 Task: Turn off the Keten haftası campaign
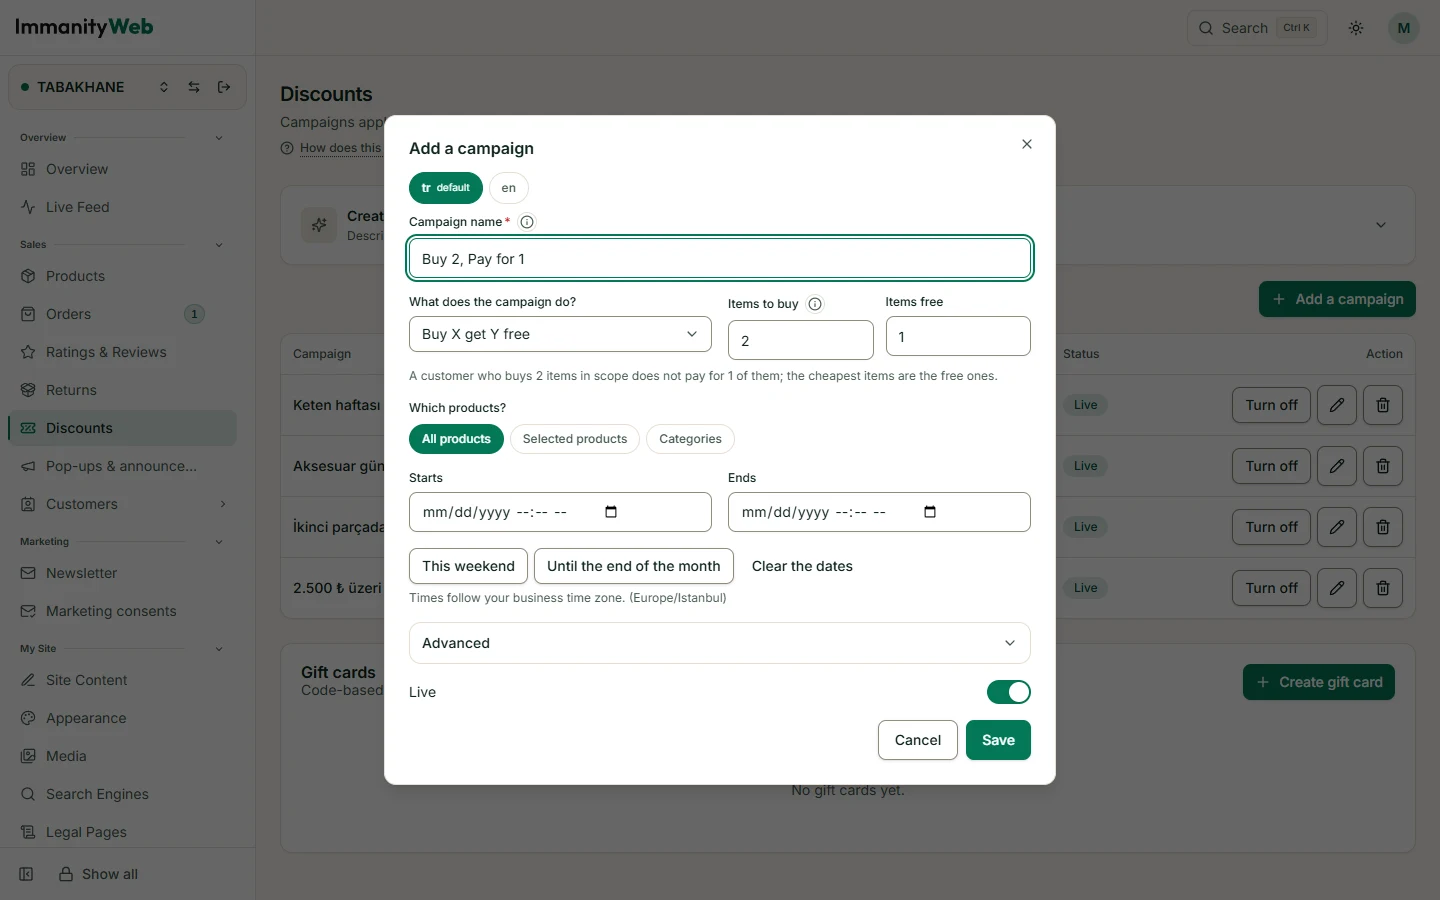pyautogui.click(x=1271, y=405)
